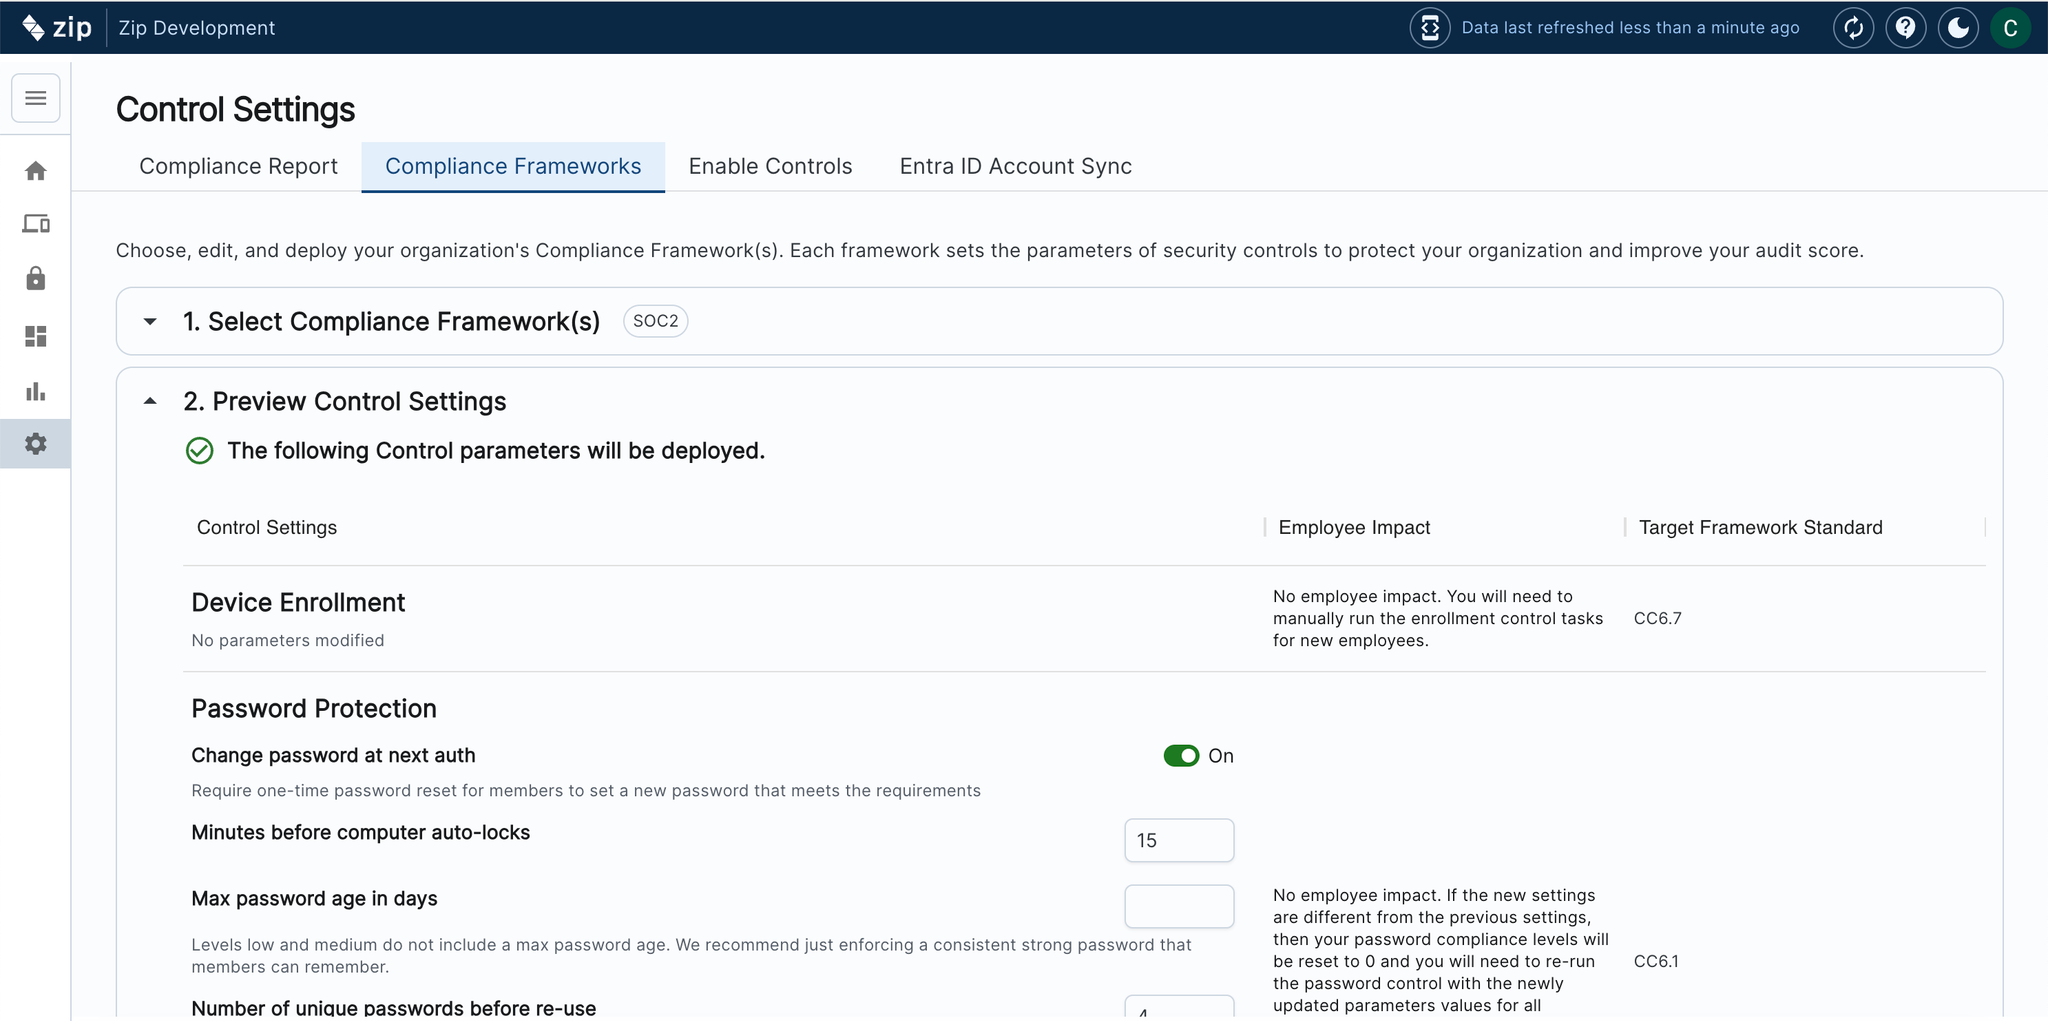2048x1021 pixels.
Task: Go to Home via sidebar house icon
Action: tap(36, 171)
